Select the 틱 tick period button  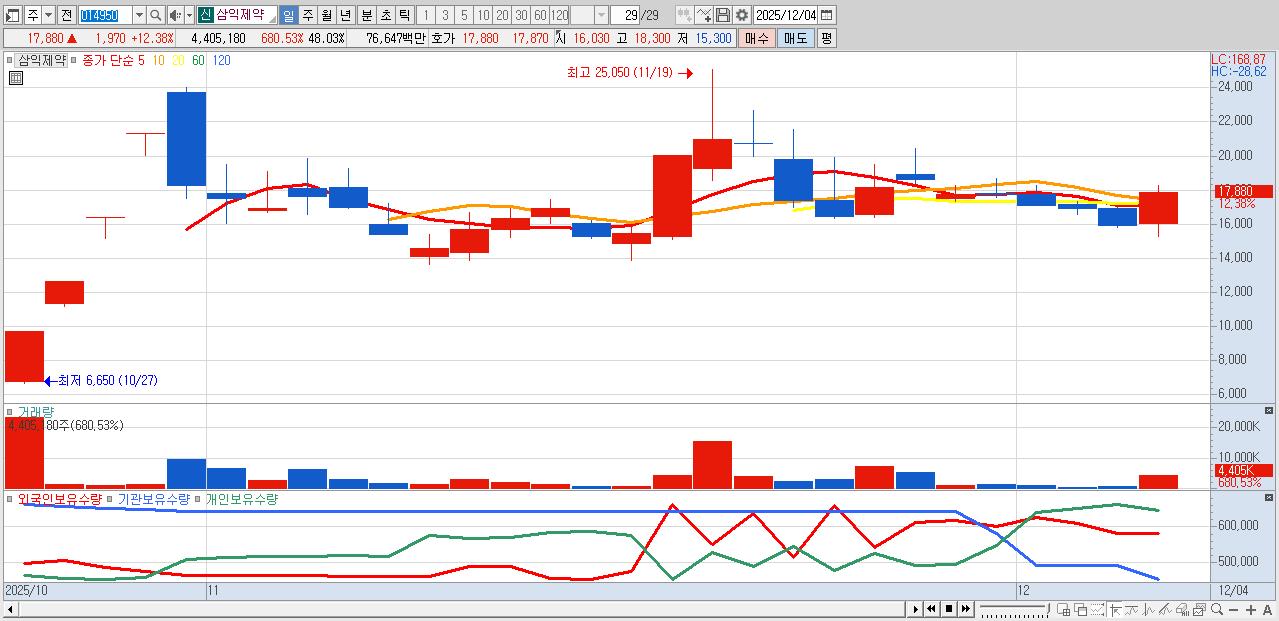404,15
